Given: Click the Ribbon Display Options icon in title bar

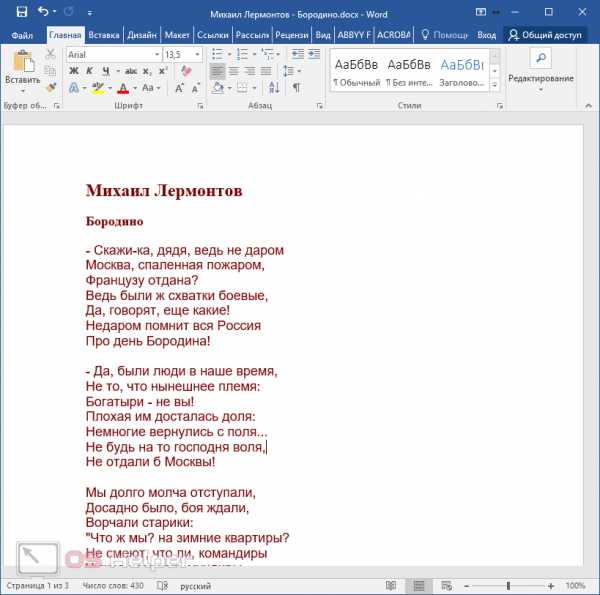Looking at the screenshot, I should (481, 12).
